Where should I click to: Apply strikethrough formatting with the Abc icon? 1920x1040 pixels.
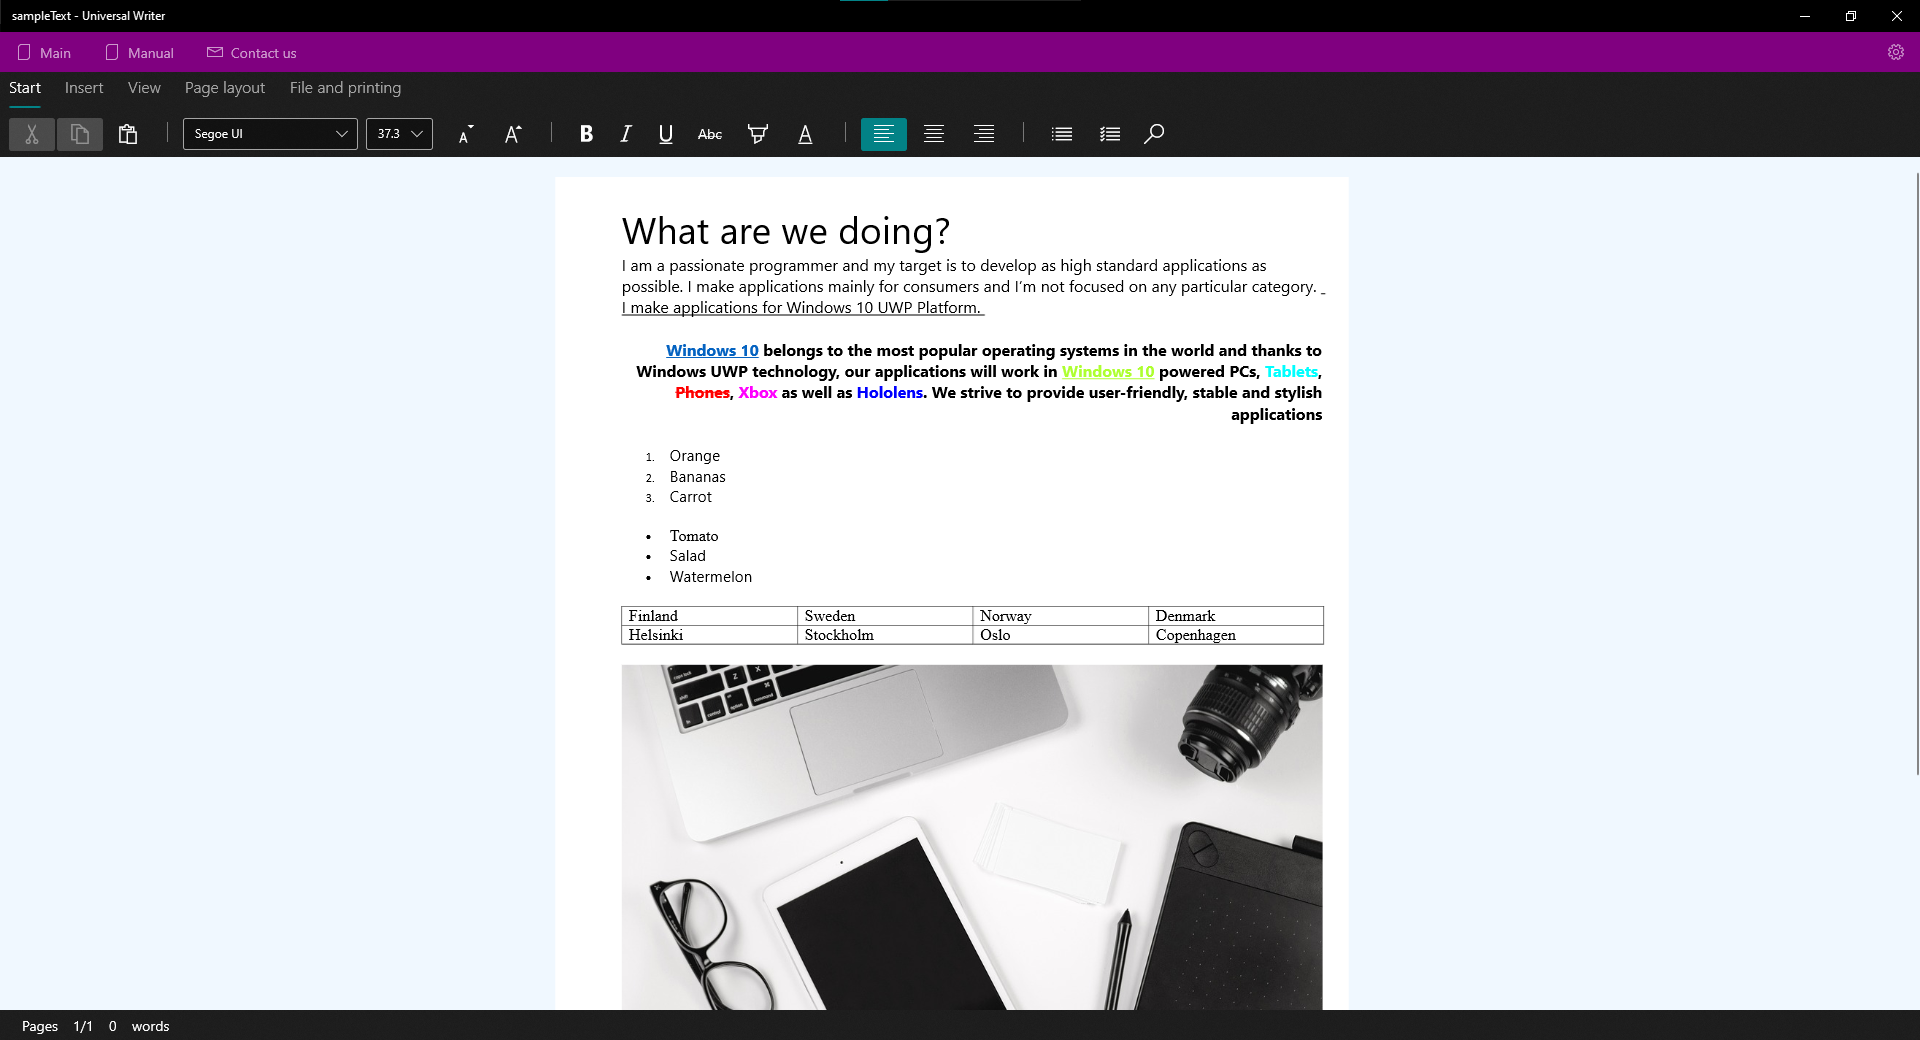(708, 134)
